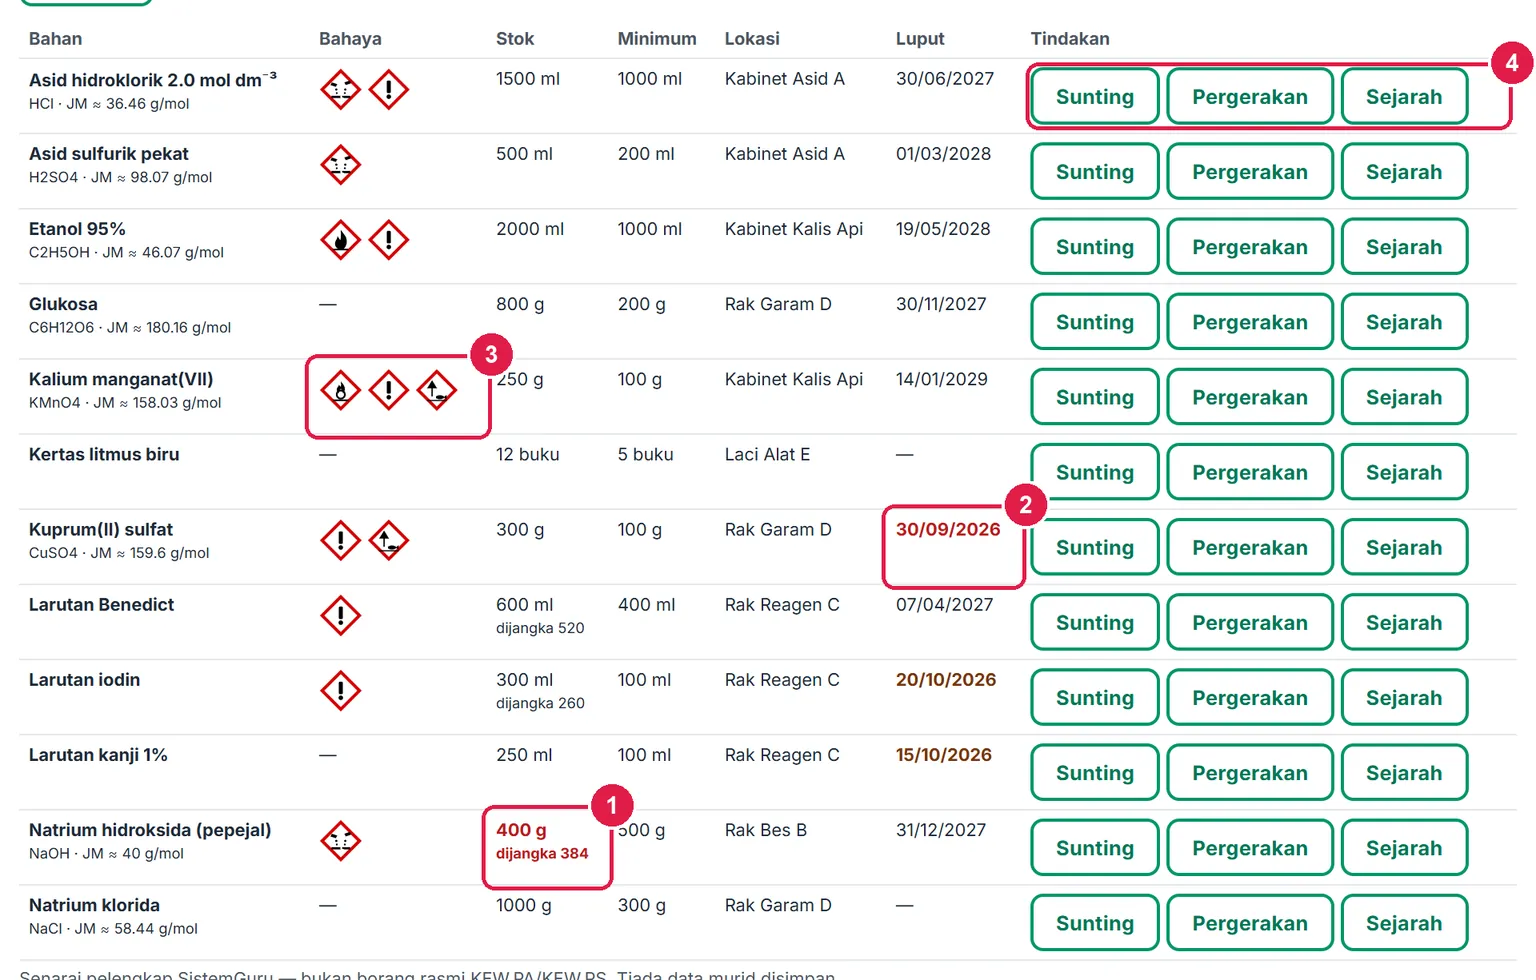Click the exclamation hazard icon for Larutan Benedict
Viewport: 1536px width, 980px height.
(x=340, y=615)
